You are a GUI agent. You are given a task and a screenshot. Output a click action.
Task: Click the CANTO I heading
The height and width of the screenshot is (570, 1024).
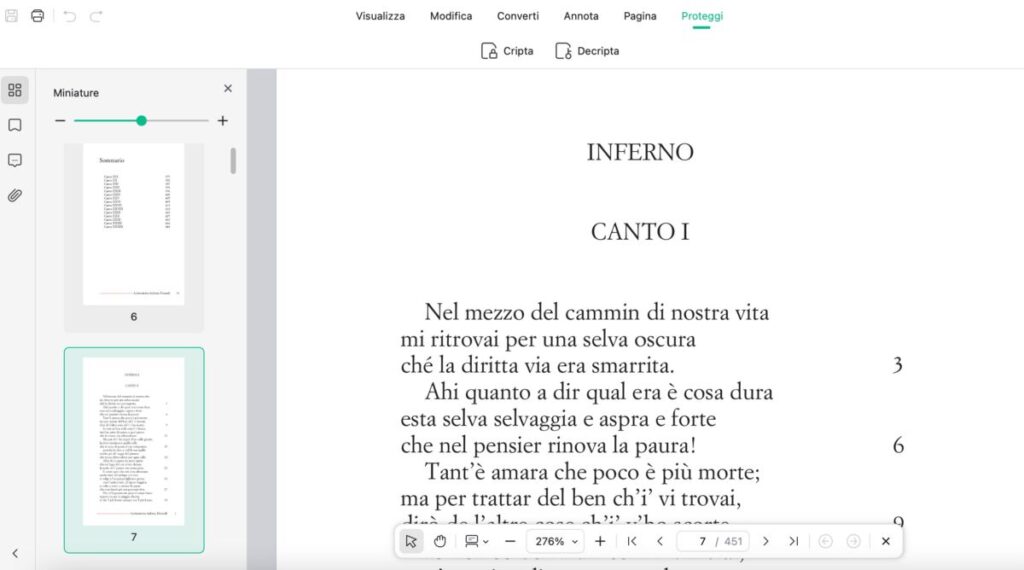coord(640,232)
